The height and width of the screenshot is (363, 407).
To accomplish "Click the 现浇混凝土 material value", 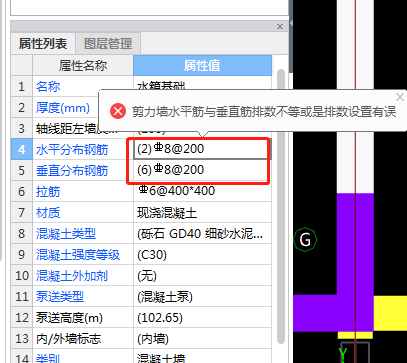I will pyautogui.click(x=202, y=213).
